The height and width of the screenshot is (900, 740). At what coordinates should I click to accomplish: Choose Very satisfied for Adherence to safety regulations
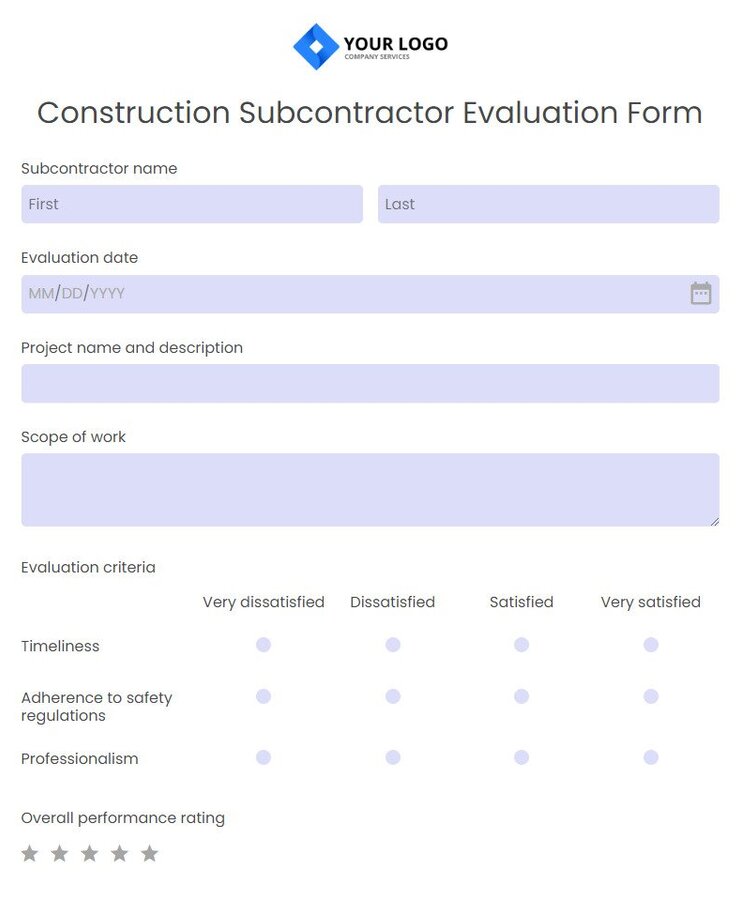pyautogui.click(x=651, y=696)
